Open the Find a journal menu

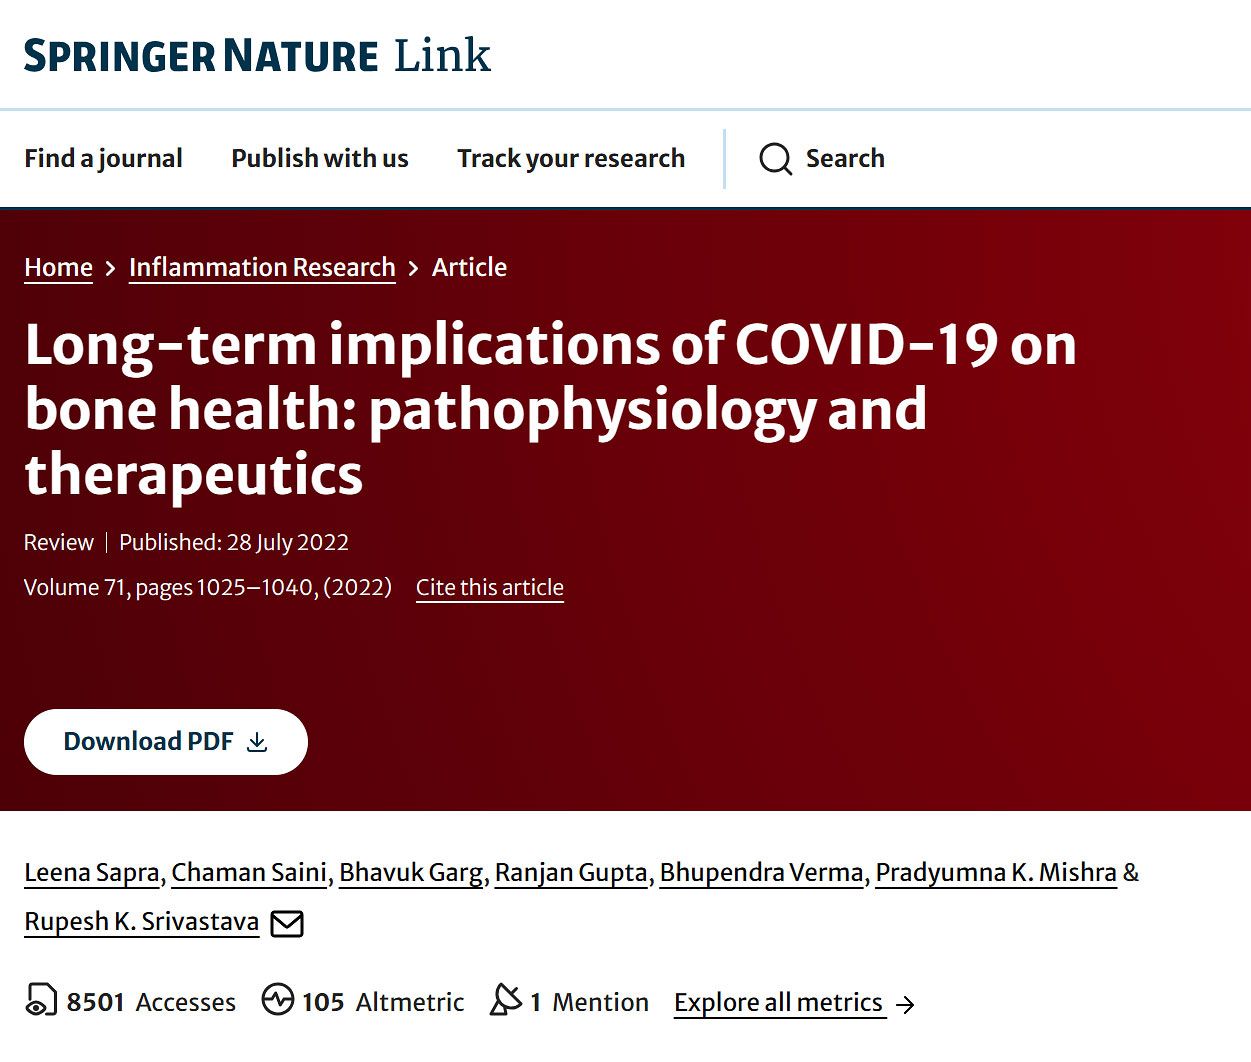coord(103,158)
